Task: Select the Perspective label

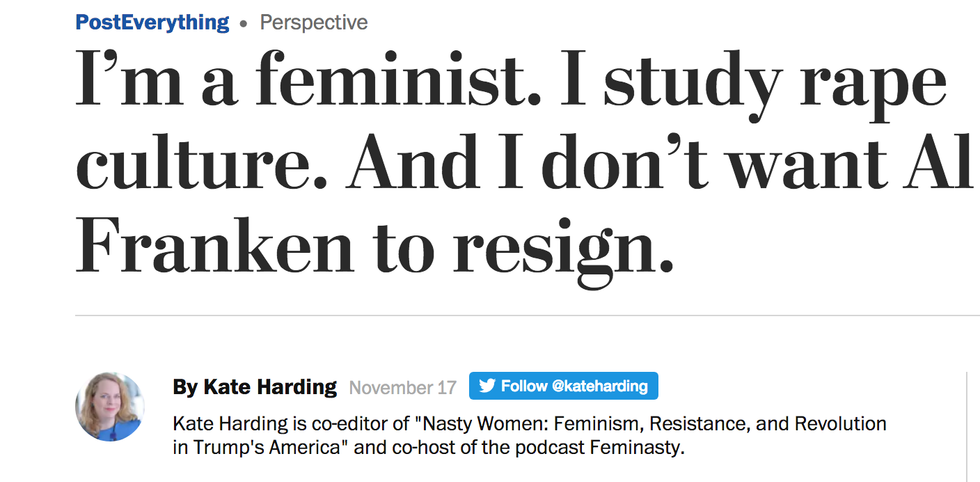Action: point(314,22)
